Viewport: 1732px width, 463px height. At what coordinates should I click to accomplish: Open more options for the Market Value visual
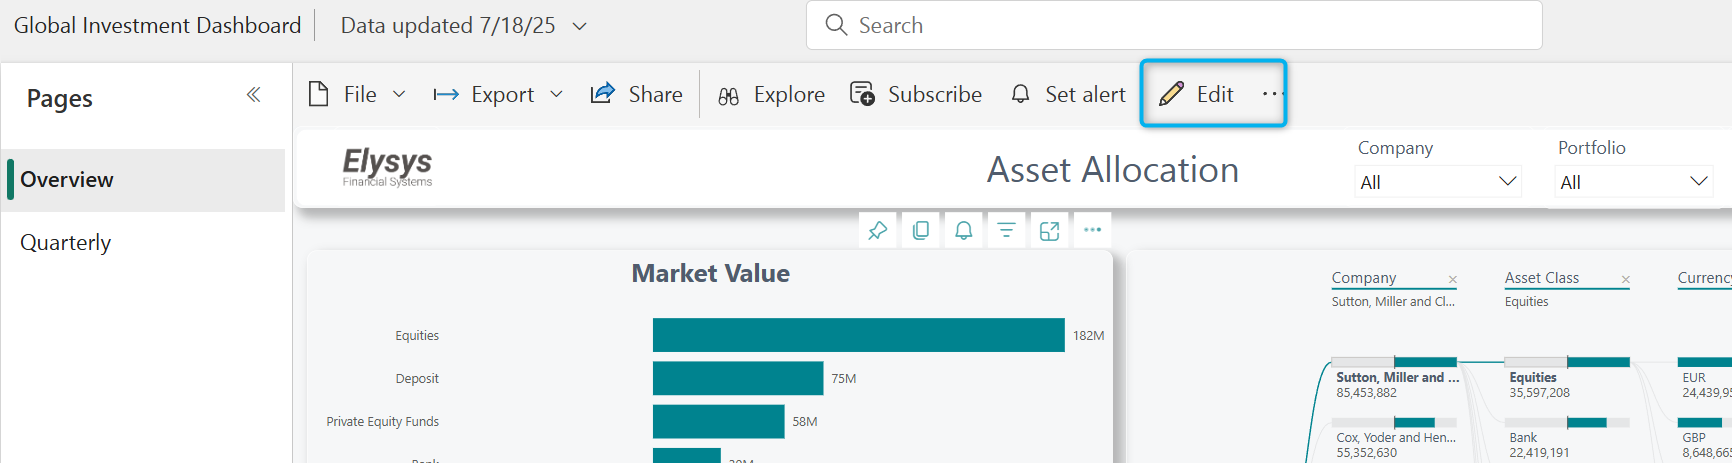tap(1092, 231)
